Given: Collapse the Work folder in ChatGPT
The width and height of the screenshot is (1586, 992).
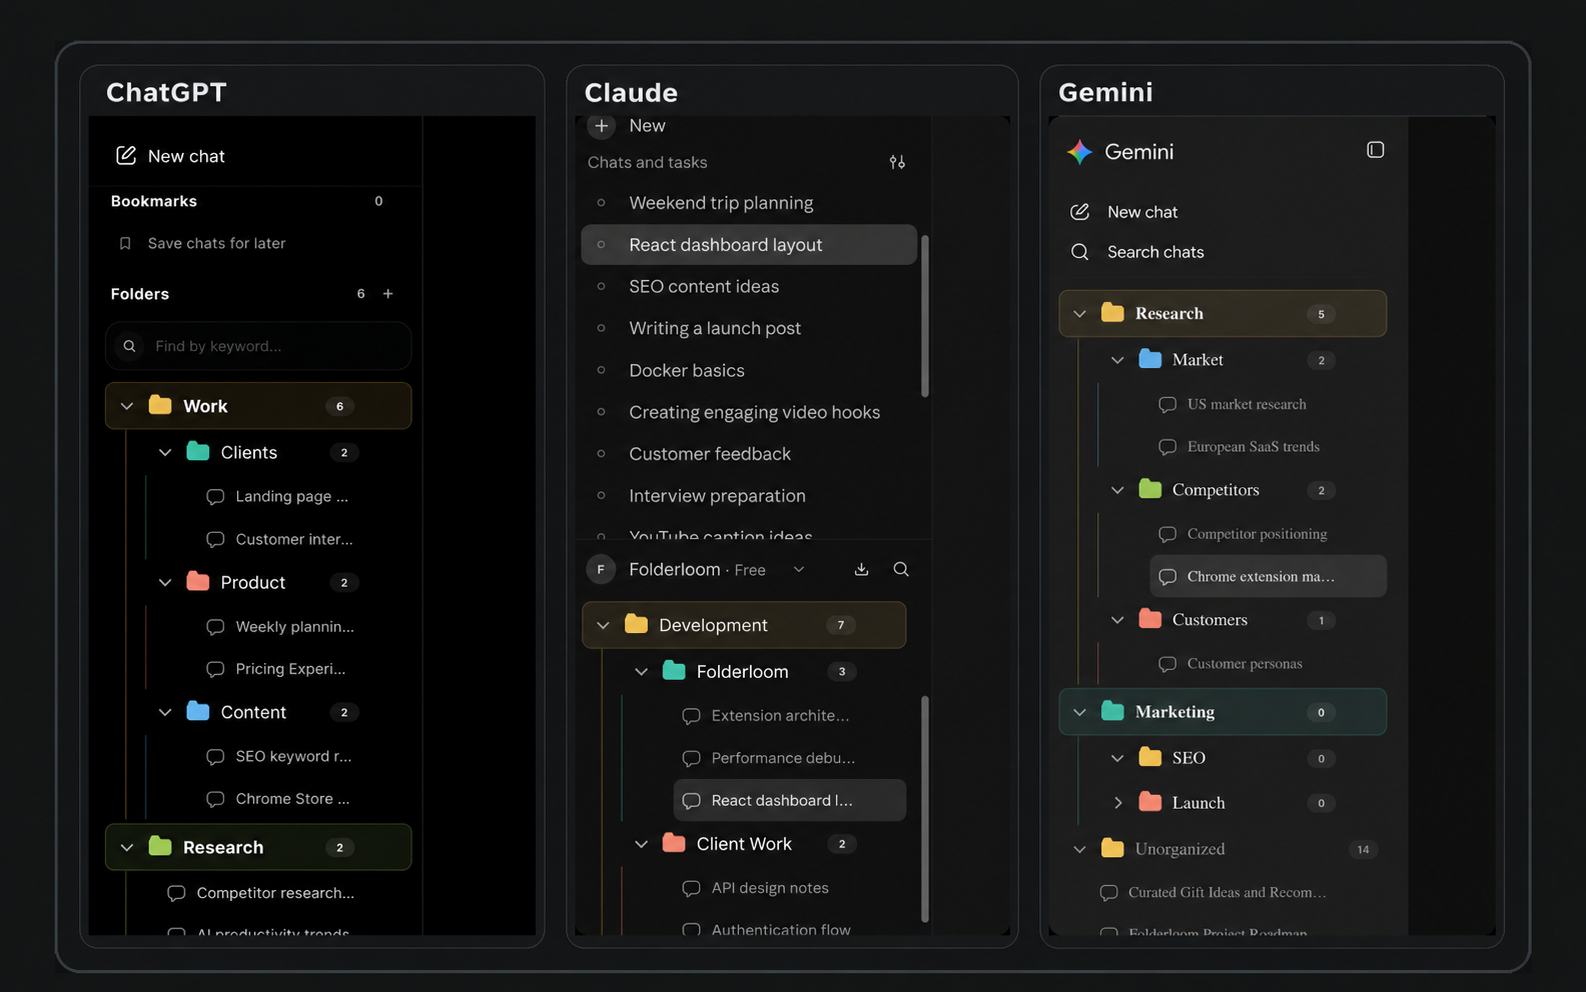Looking at the screenshot, I should [127, 406].
